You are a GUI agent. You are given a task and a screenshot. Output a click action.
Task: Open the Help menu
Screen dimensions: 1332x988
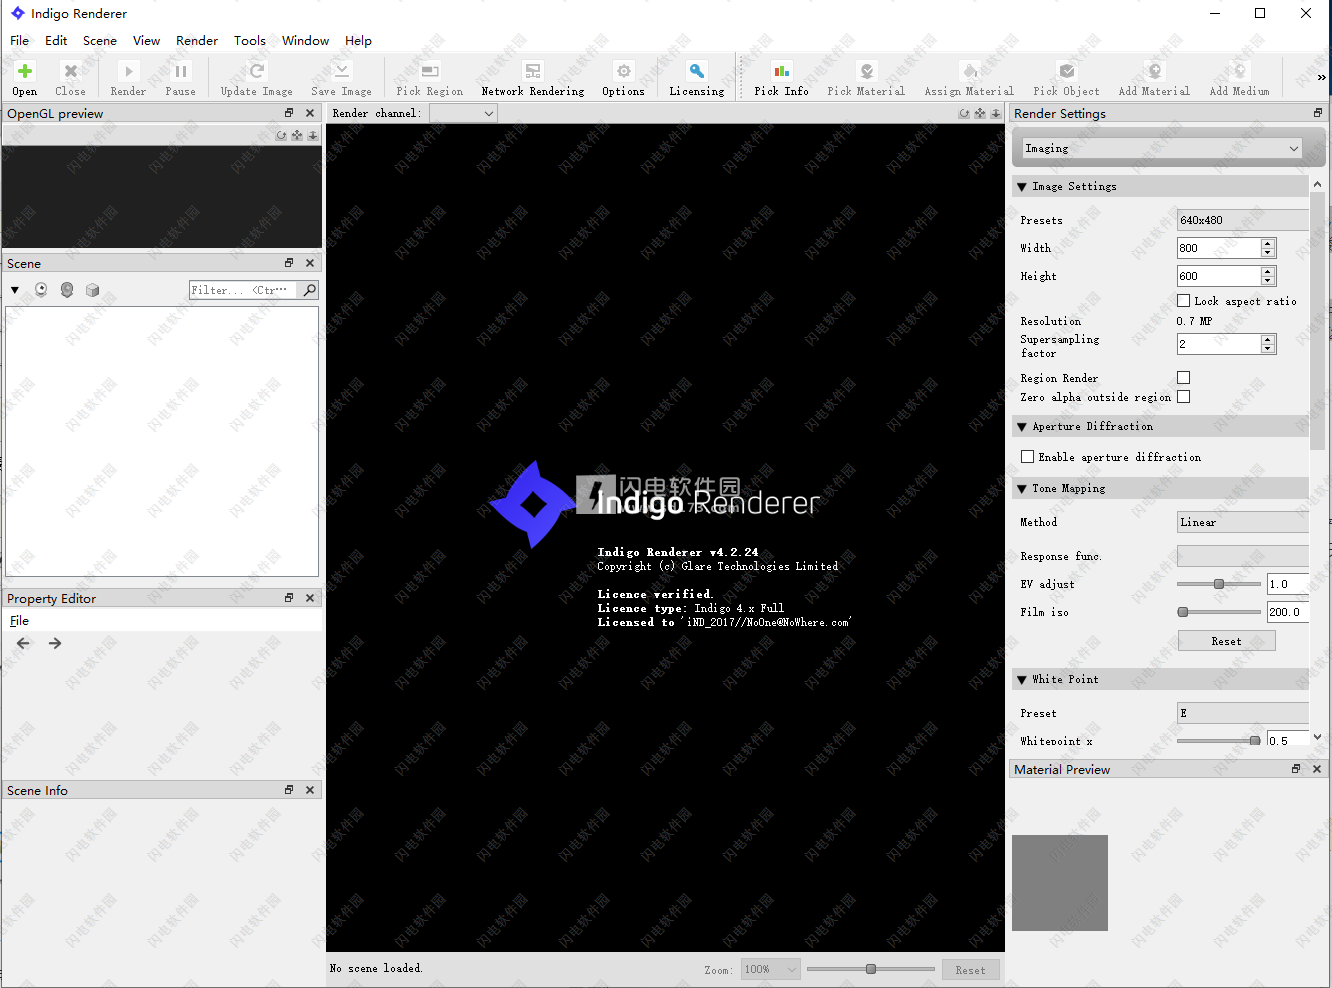coord(358,41)
